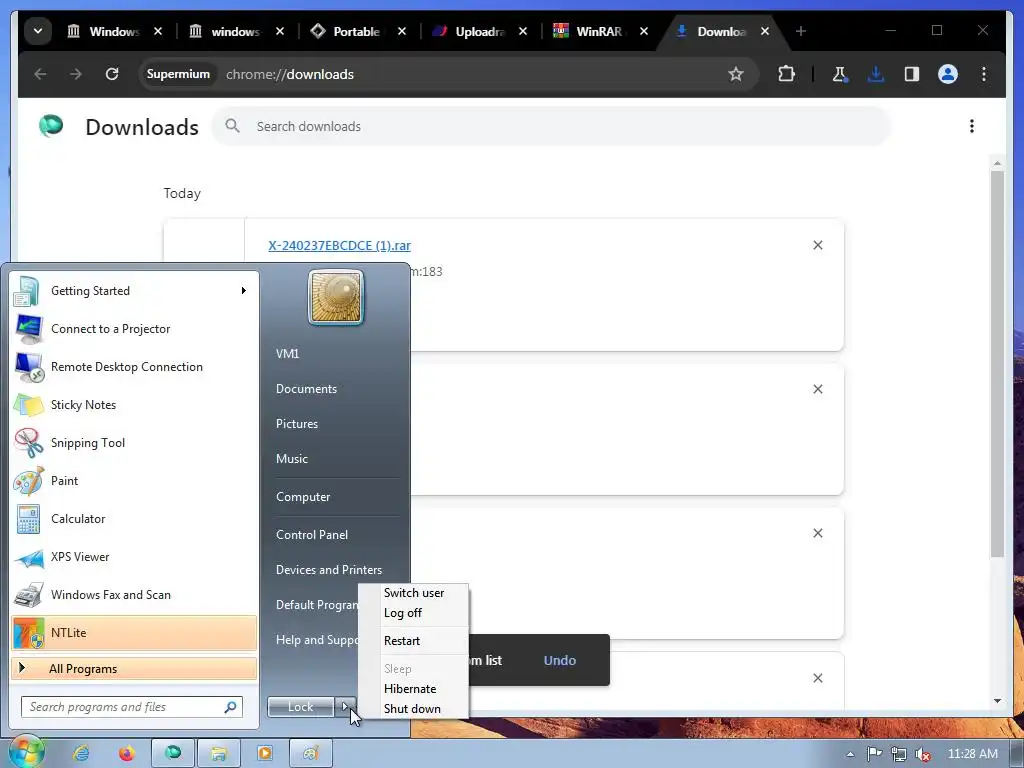Screen dimensions: 1024x768
Task: Go forward in browser history
Action: pyautogui.click(x=76, y=74)
